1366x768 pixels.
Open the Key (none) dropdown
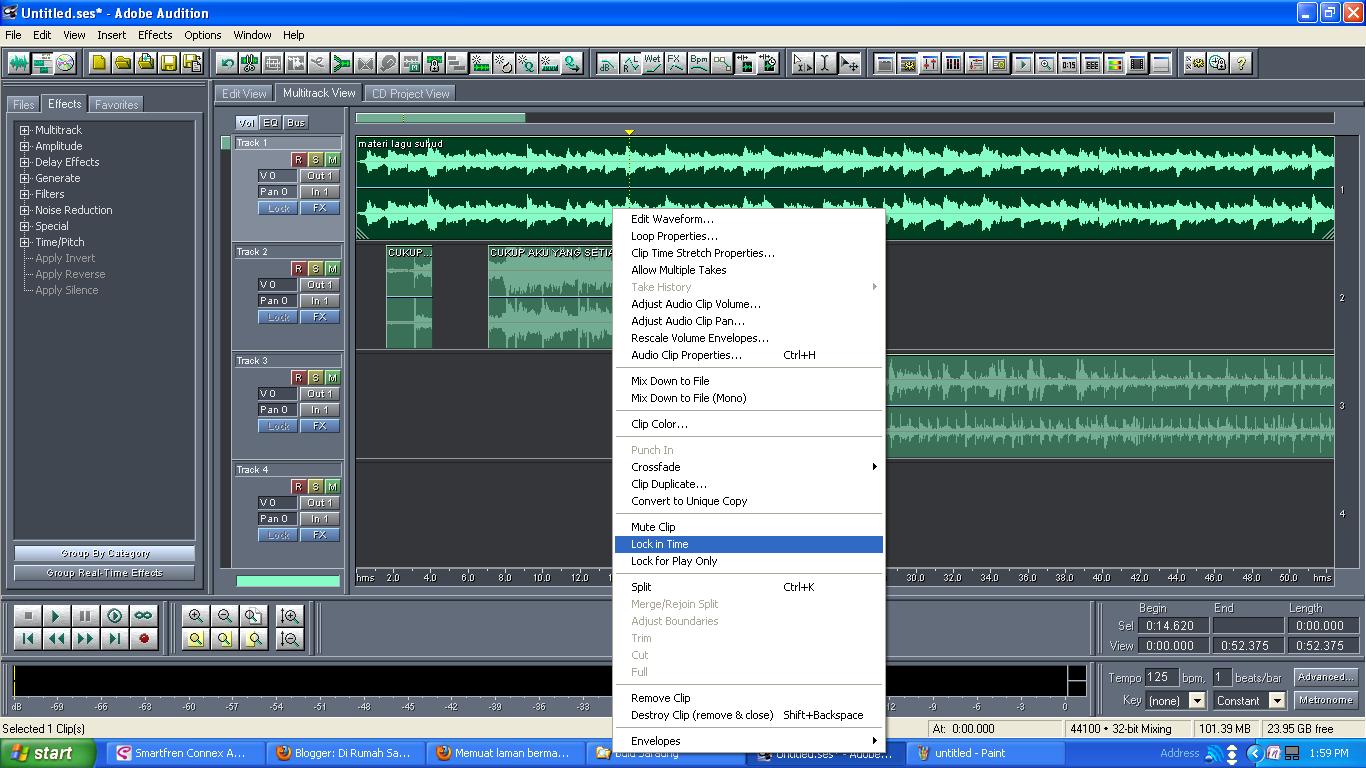coord(1196,701)
